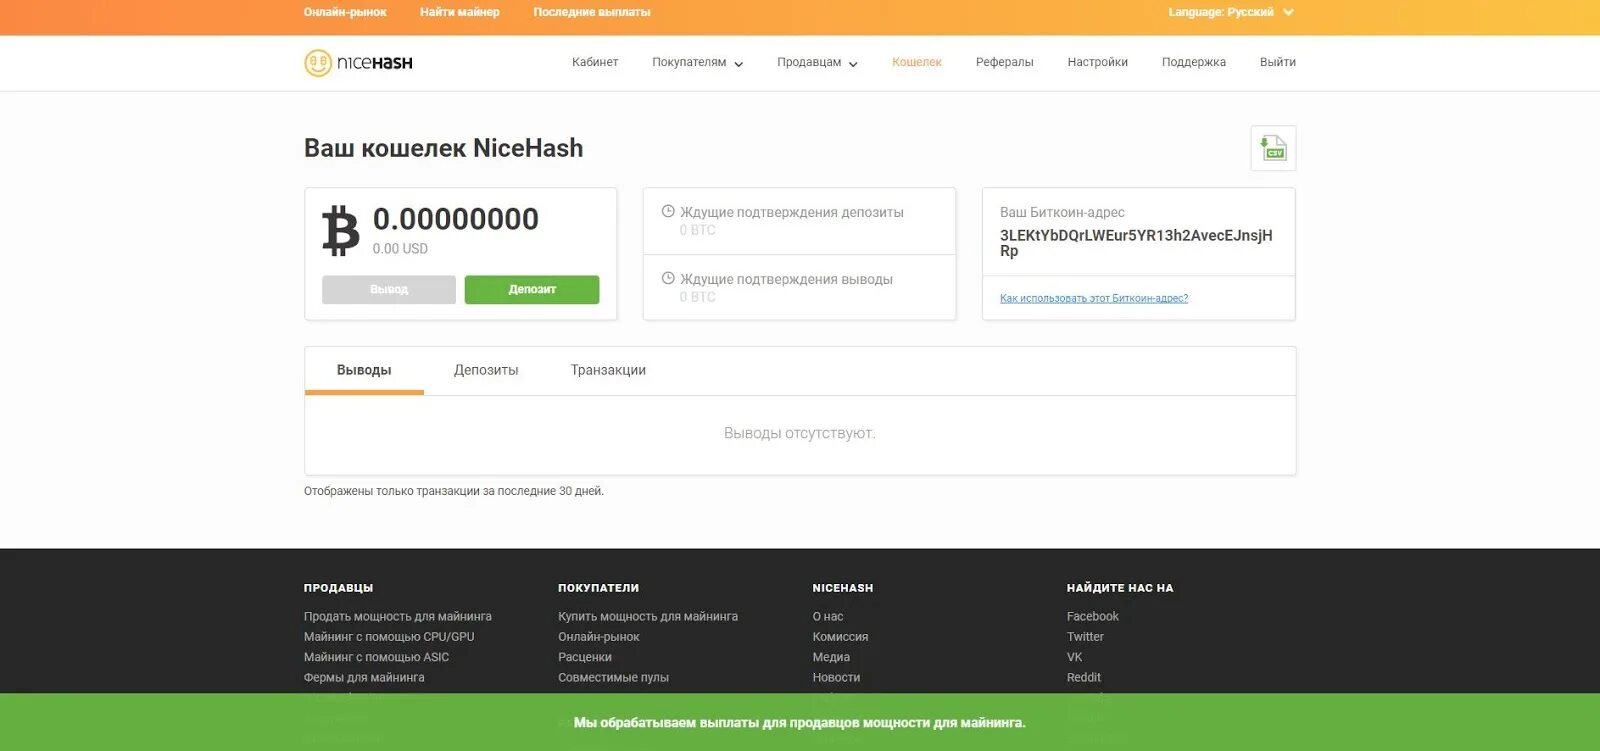Click the NiceHash logo
Viewport: 1600px width, 751px height.
pyautogui.click(x=358, y=63)
